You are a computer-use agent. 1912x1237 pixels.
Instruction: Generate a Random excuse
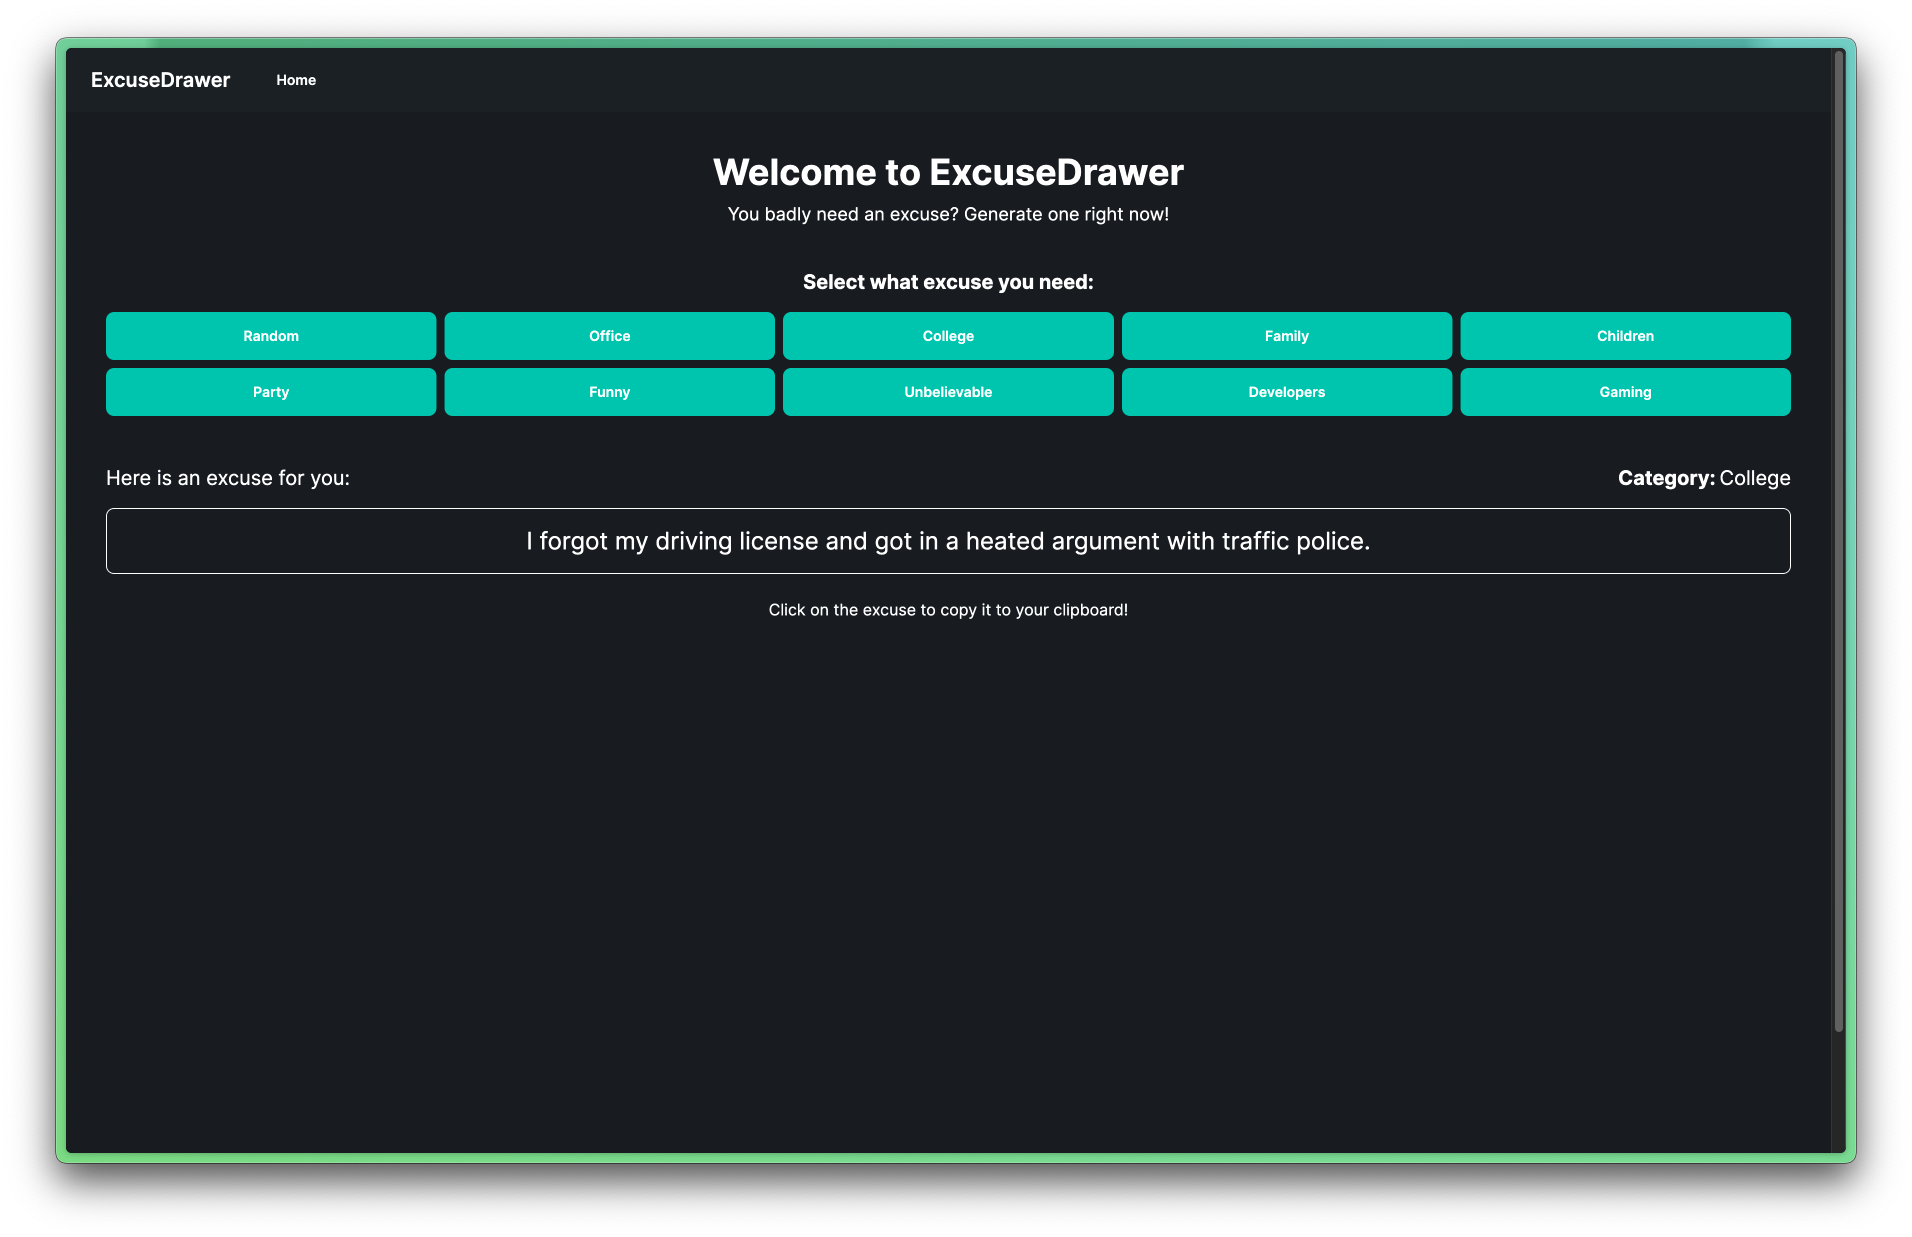click(x=271, y=336)
